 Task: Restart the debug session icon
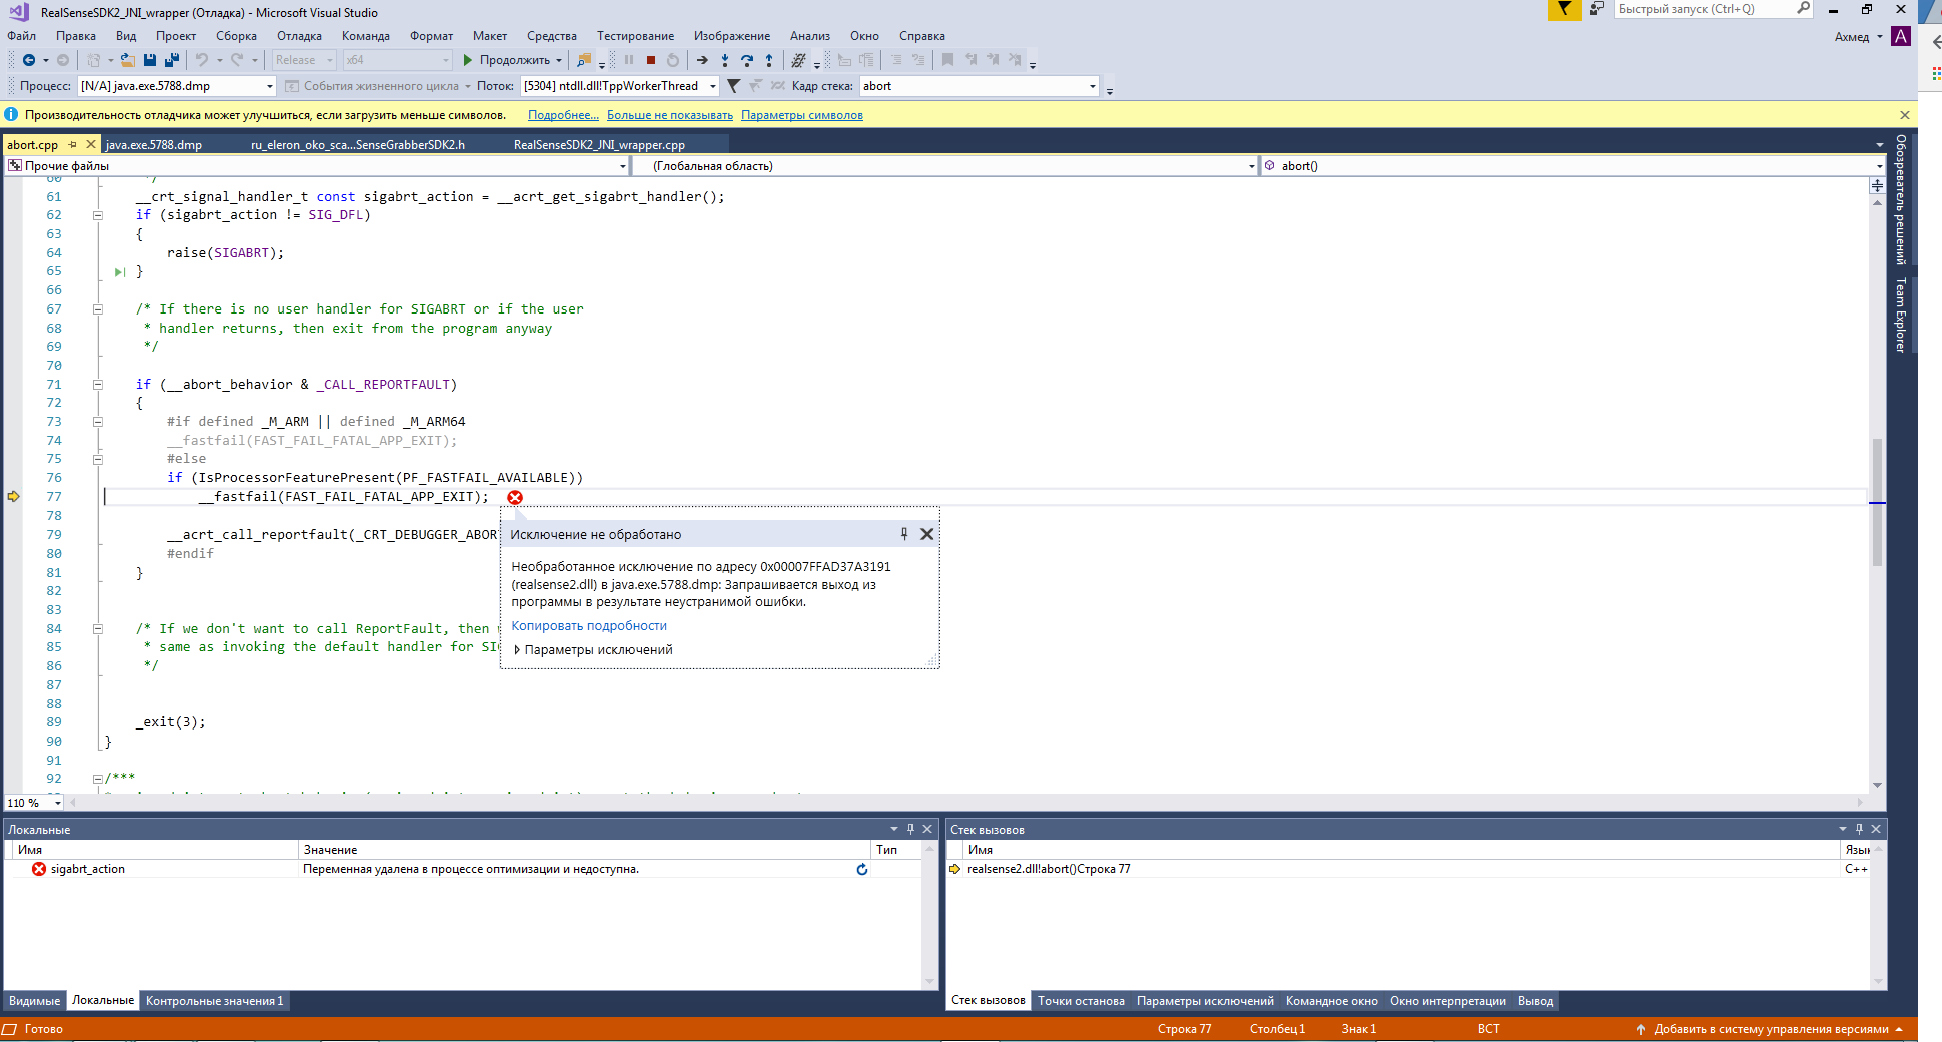(672, 60)
